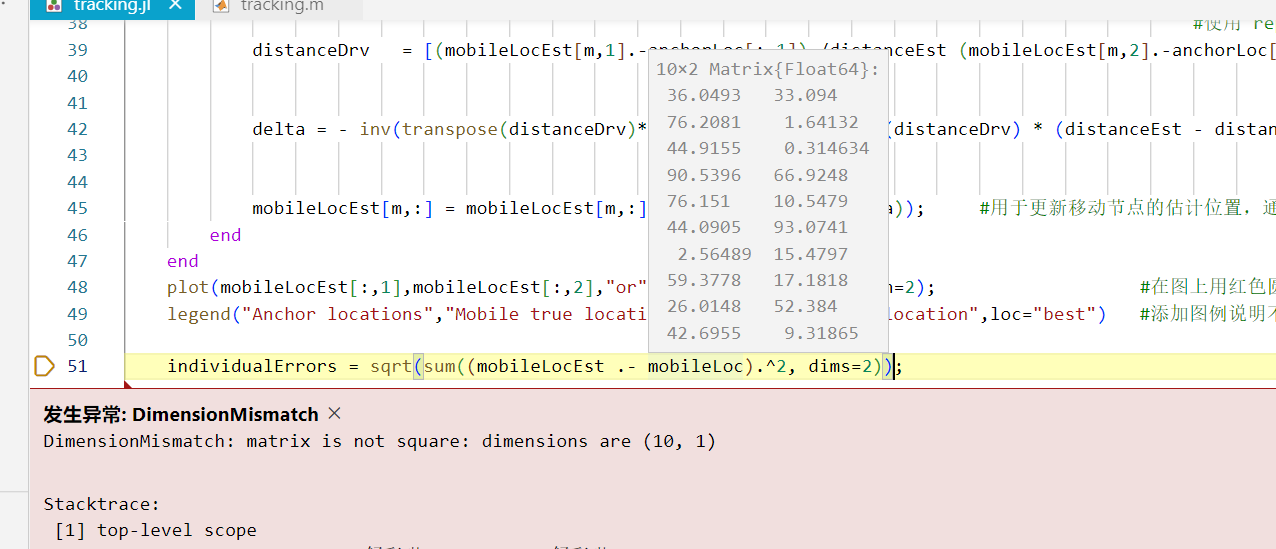
Task: Click the 'sum' function on line 51
Action: (x=439, y=366)
